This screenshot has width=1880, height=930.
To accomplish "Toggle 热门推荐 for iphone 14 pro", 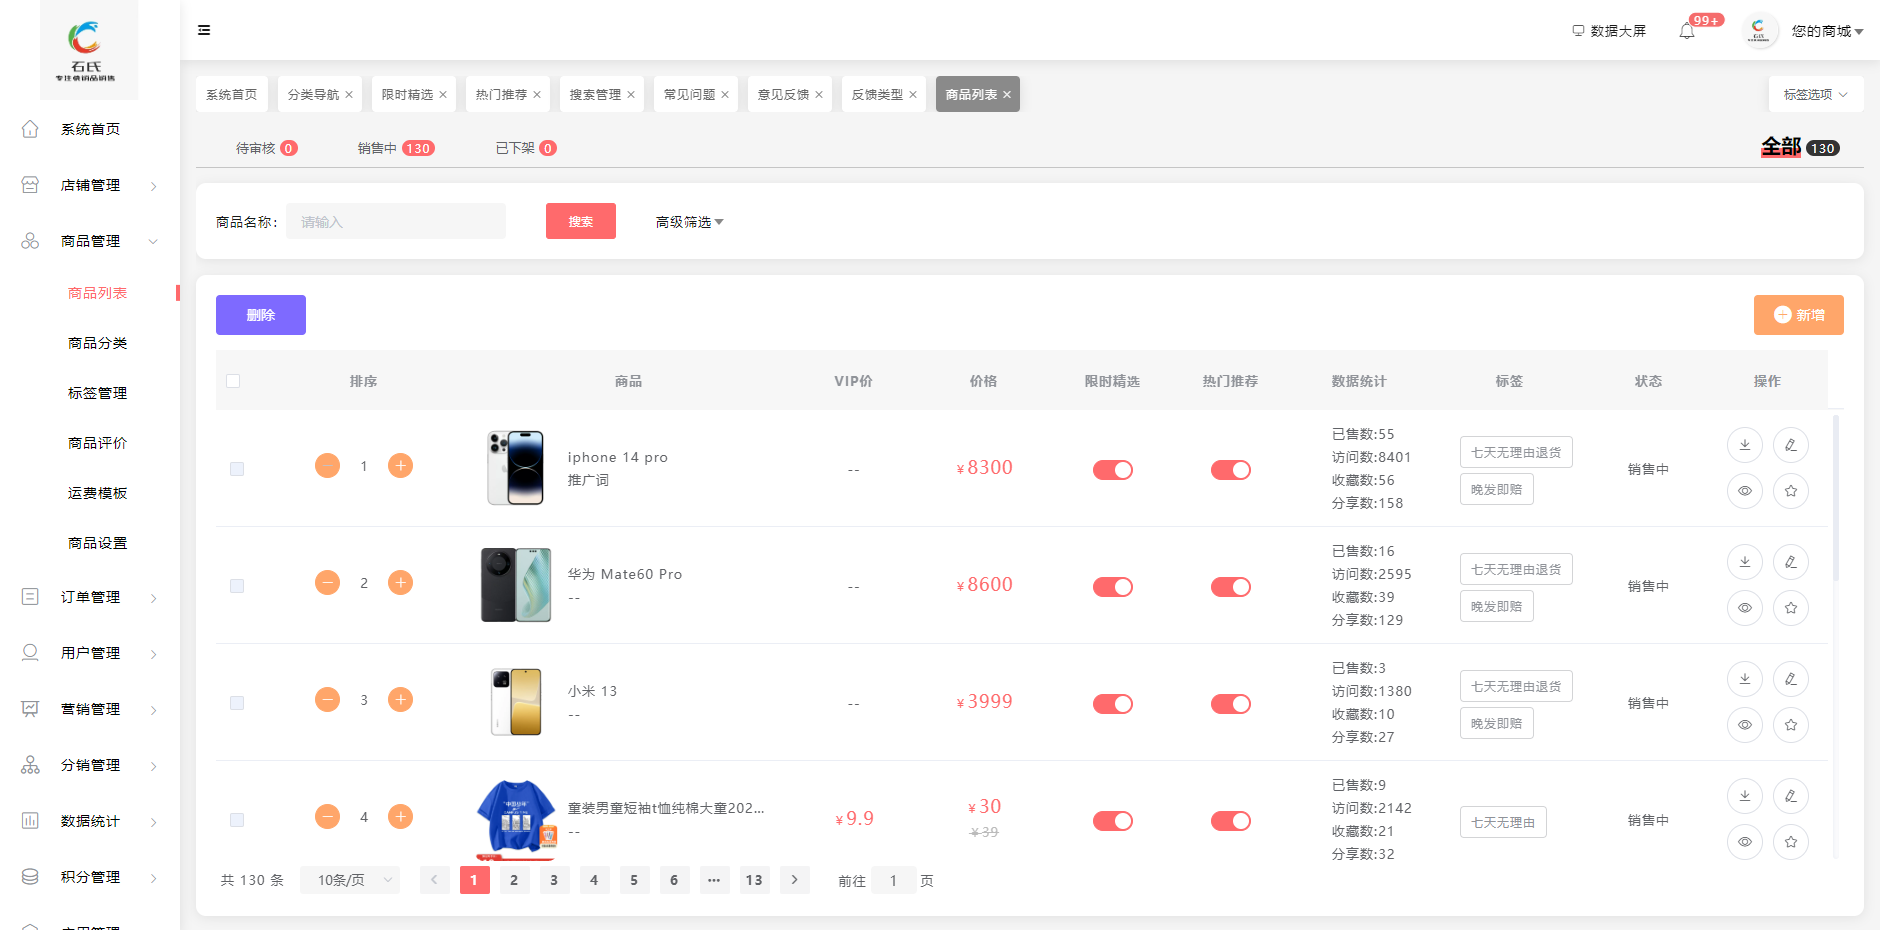I will pos(1230,470).
